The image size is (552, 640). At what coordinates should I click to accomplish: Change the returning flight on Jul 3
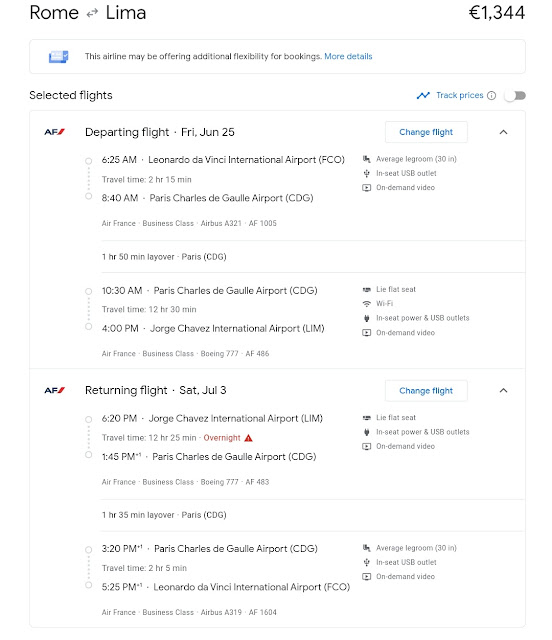point(426,391)
